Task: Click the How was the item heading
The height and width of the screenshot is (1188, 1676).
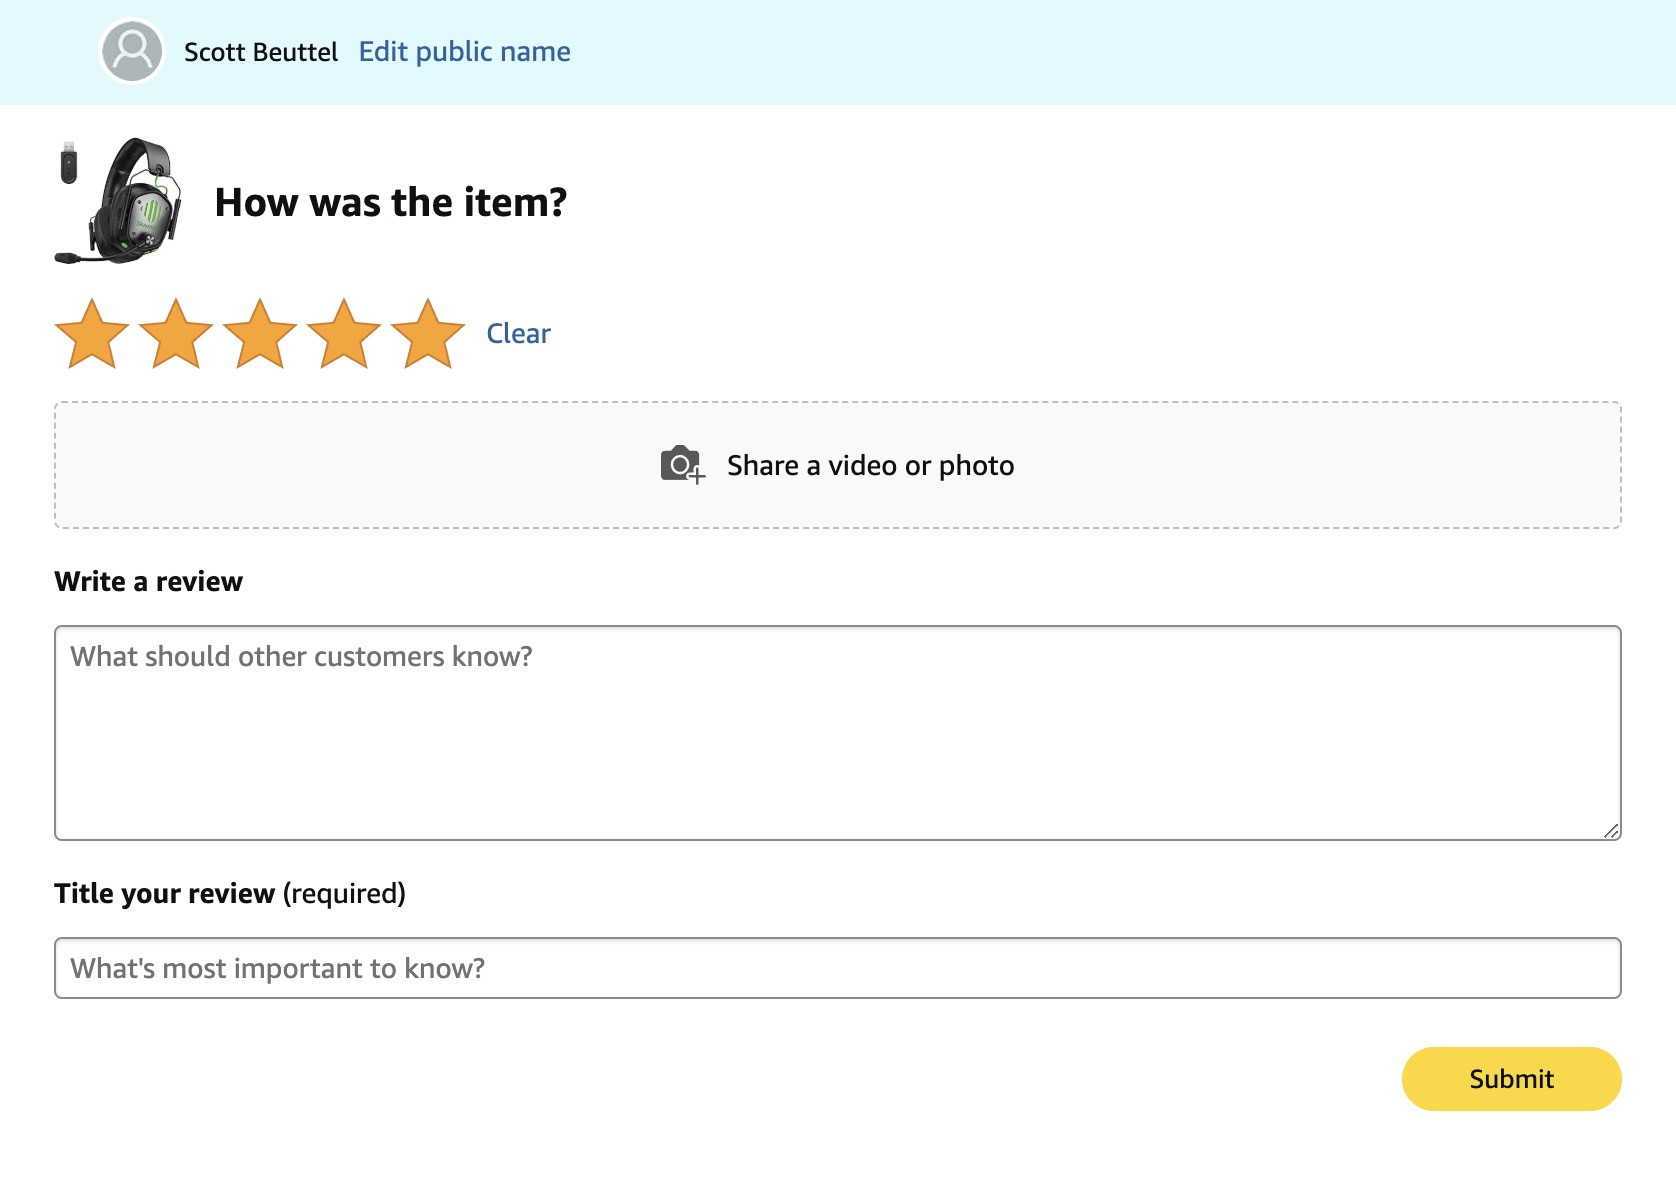Action: [391, 203]
